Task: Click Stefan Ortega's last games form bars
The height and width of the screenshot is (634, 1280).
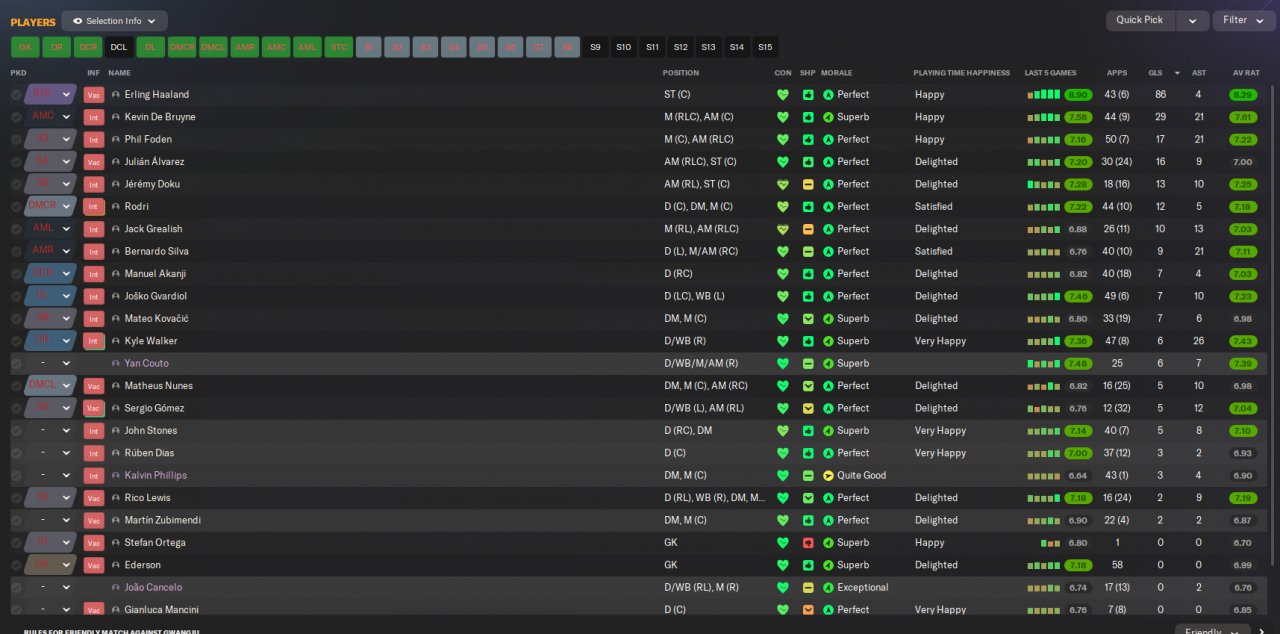Action: (1050, 543)
